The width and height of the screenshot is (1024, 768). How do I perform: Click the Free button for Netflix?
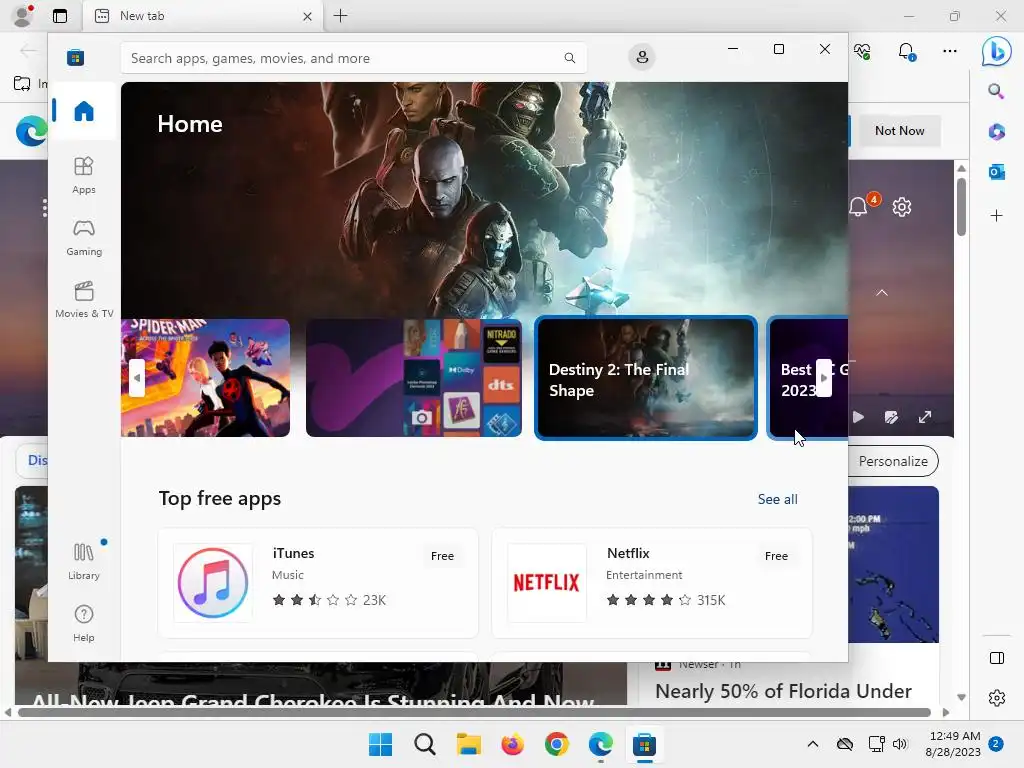(776, 556)
